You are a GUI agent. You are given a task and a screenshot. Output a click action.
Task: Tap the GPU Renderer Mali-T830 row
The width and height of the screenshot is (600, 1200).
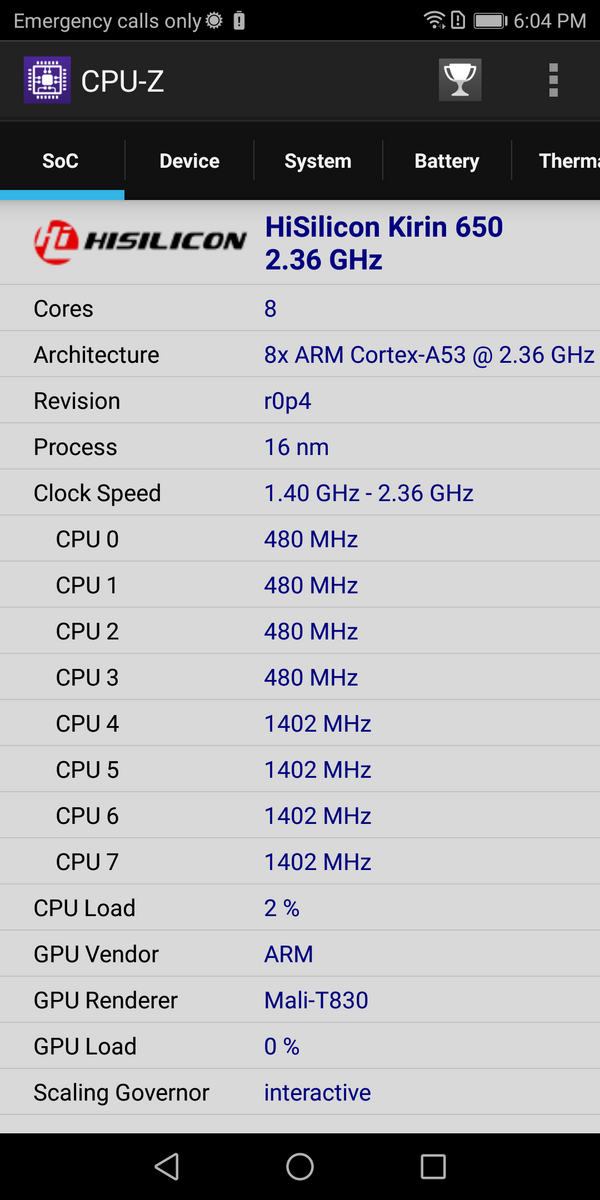(x=300, y=1000)
